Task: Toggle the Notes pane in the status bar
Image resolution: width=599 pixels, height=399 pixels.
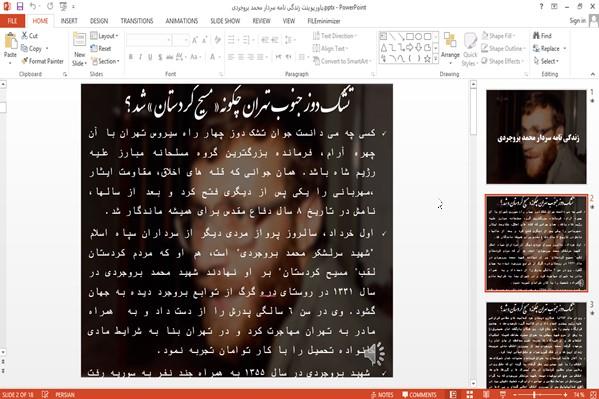Action: (x=382, y=394)
